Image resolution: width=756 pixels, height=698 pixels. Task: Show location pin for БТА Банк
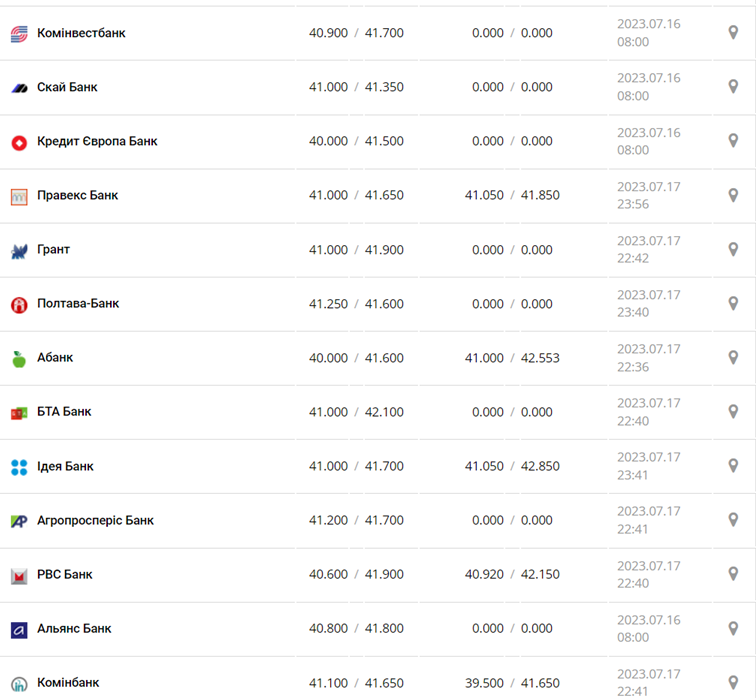(733, 412)
